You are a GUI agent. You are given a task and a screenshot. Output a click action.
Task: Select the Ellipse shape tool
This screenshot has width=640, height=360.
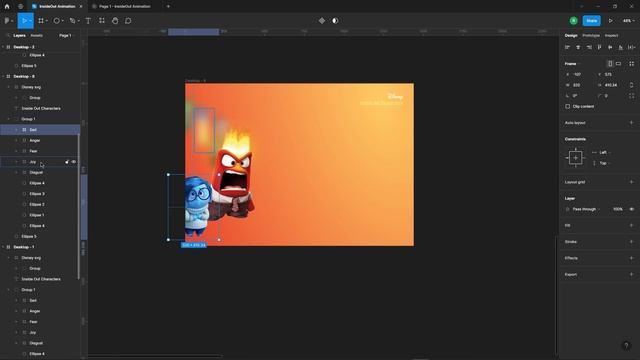[57, 21]
